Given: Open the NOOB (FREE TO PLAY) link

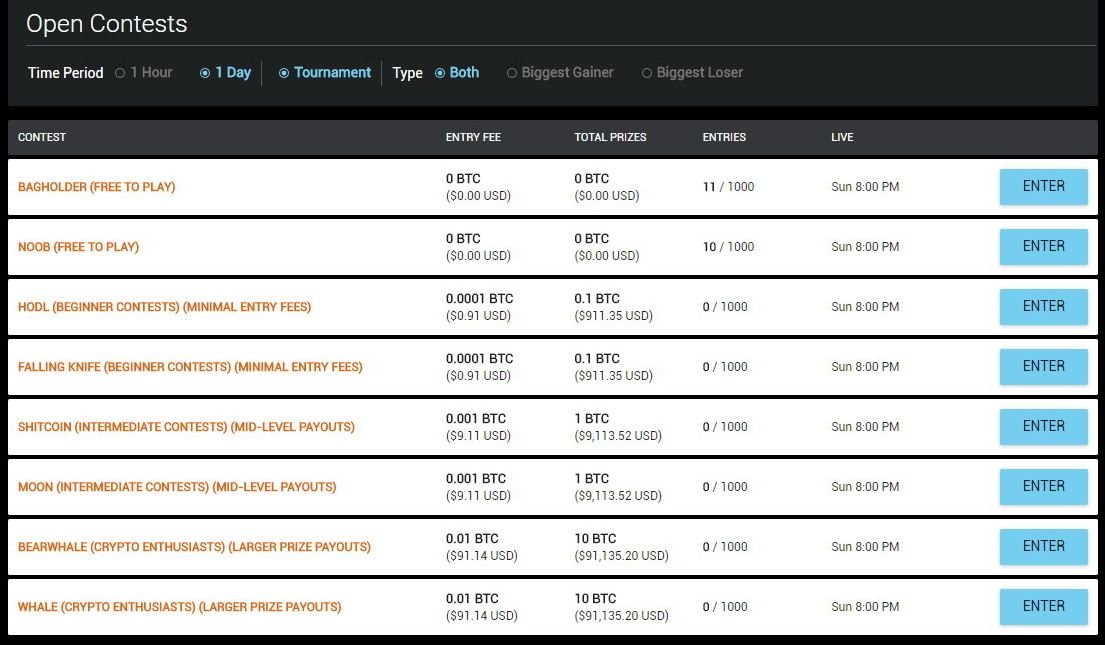Looking at the screenshot, I should click(78, 247).
